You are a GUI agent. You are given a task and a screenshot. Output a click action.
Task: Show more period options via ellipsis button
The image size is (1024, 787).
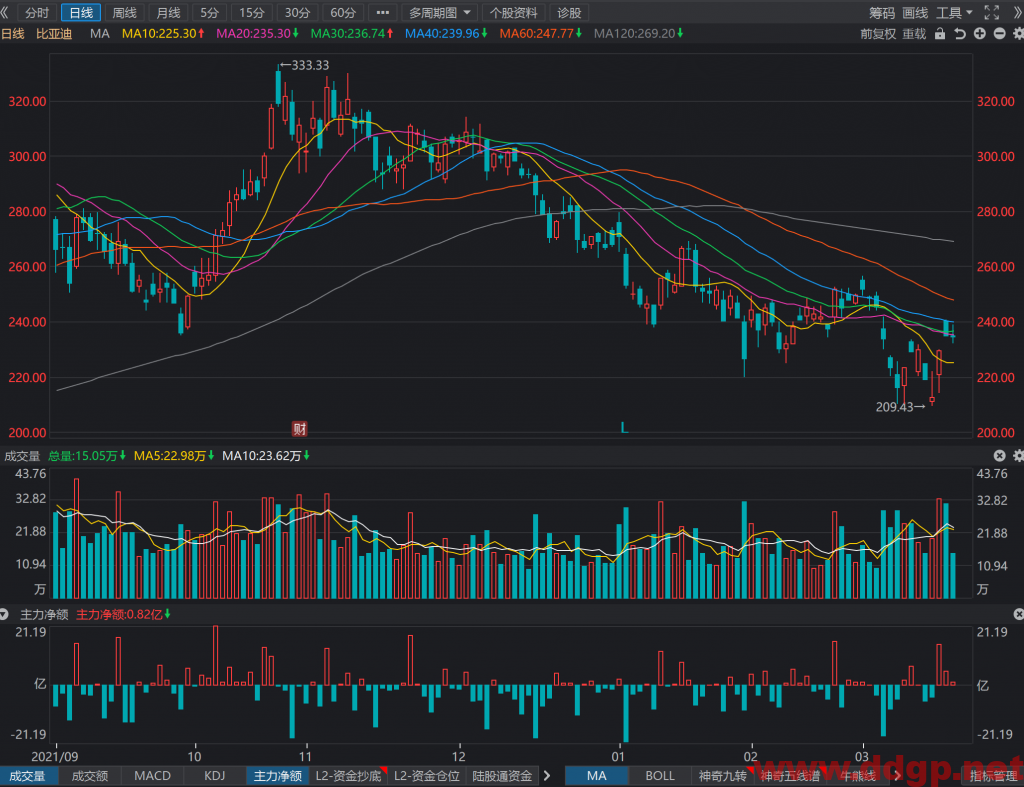click(383, 12)
